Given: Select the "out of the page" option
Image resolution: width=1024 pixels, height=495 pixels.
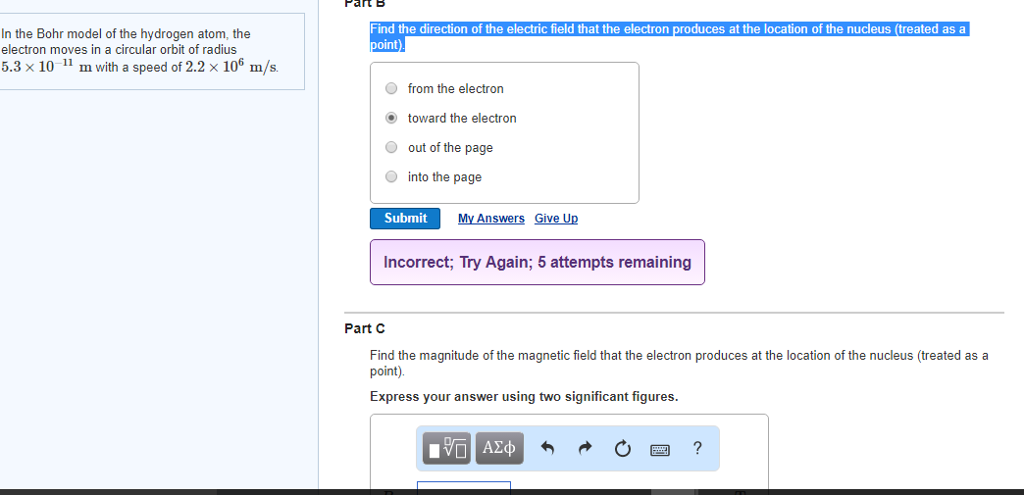Looking at the screenshot, I should (x=392, y=148).
